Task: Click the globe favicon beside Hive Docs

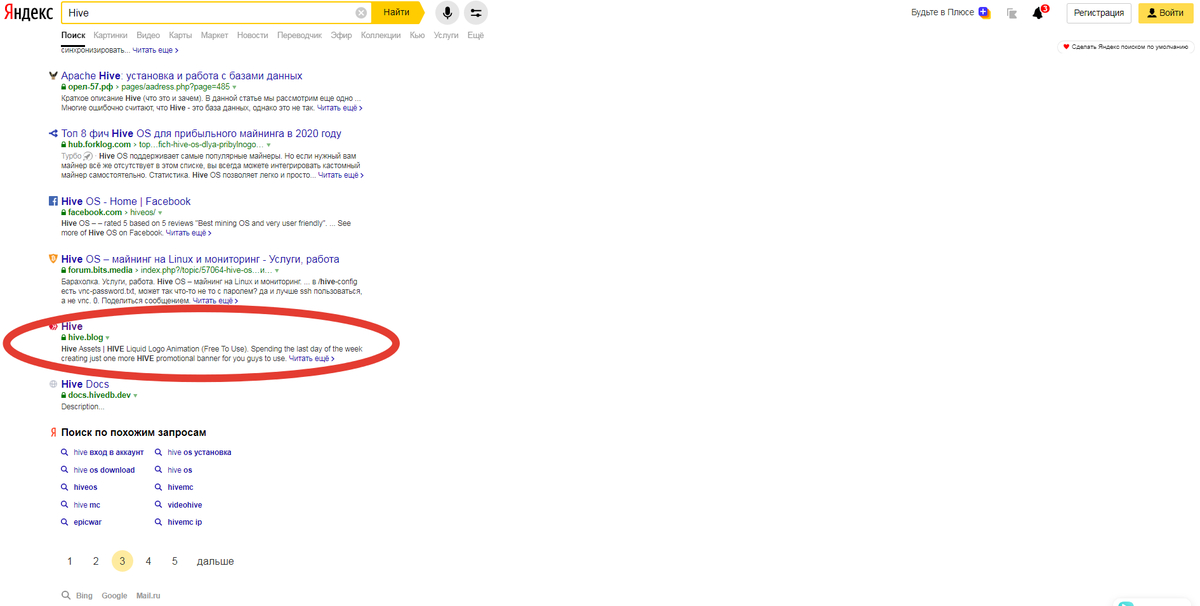Action: (x=53, y=384)
